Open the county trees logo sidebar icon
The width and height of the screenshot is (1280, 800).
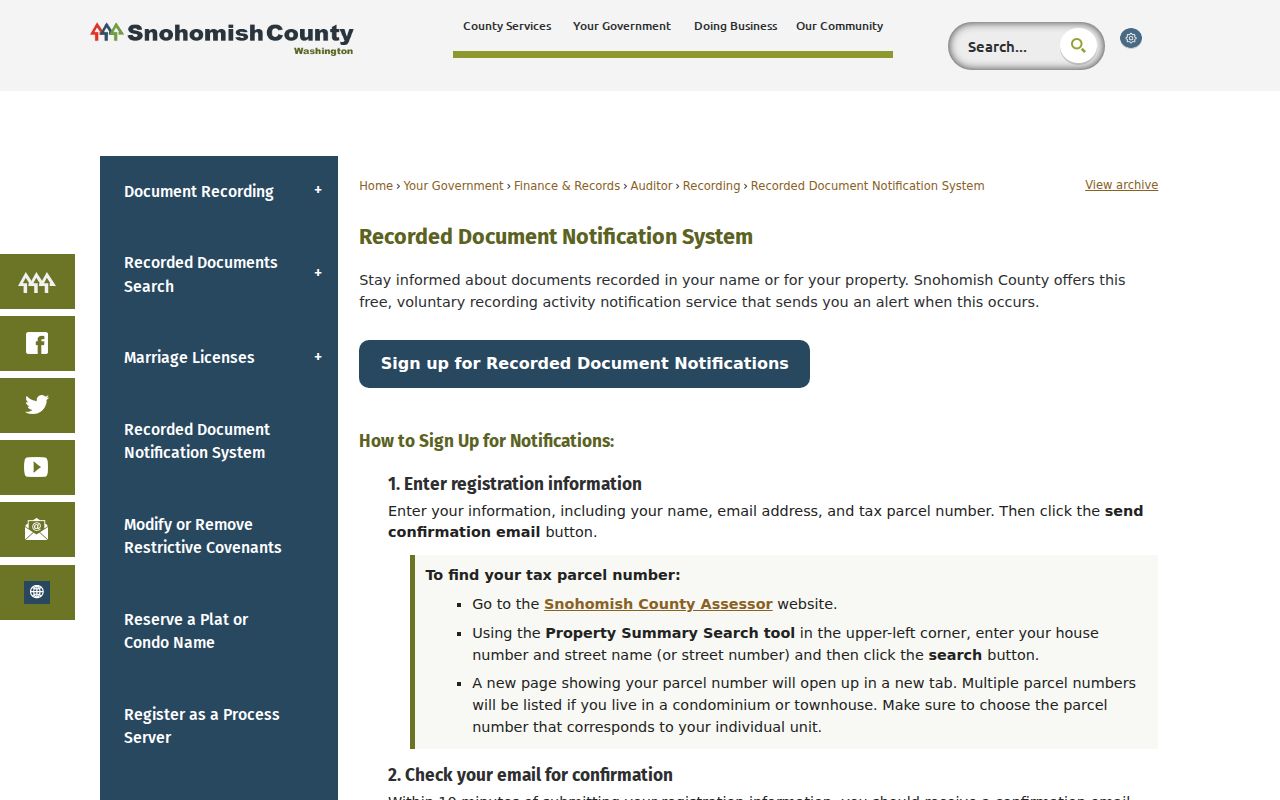point(37,282)
